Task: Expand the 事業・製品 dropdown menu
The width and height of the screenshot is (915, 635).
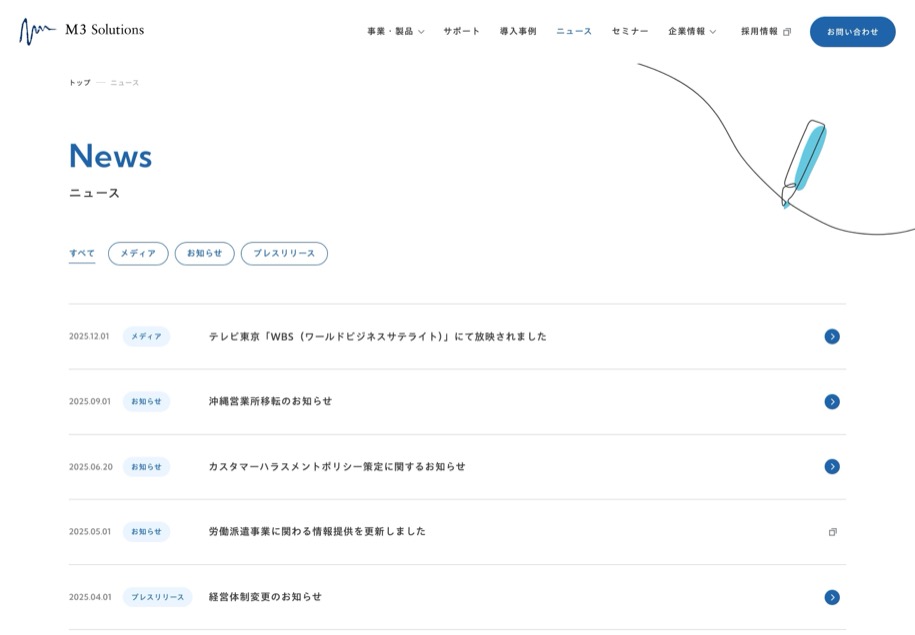Action: [x=396, y=32]
